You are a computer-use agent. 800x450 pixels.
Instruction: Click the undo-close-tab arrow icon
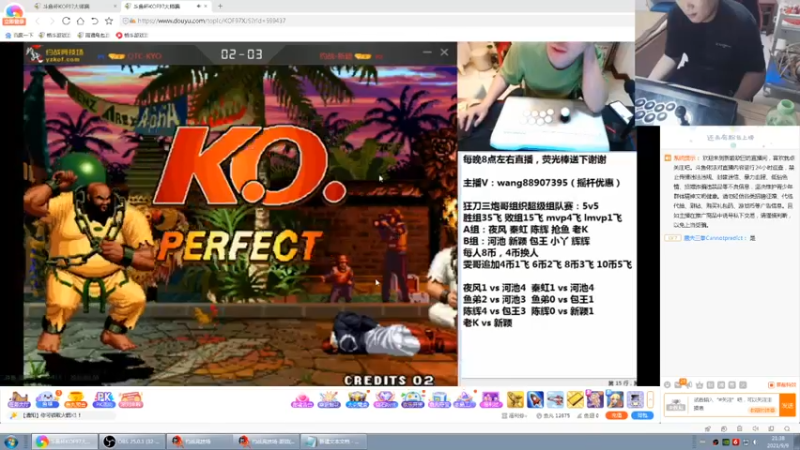click(94, 21)
